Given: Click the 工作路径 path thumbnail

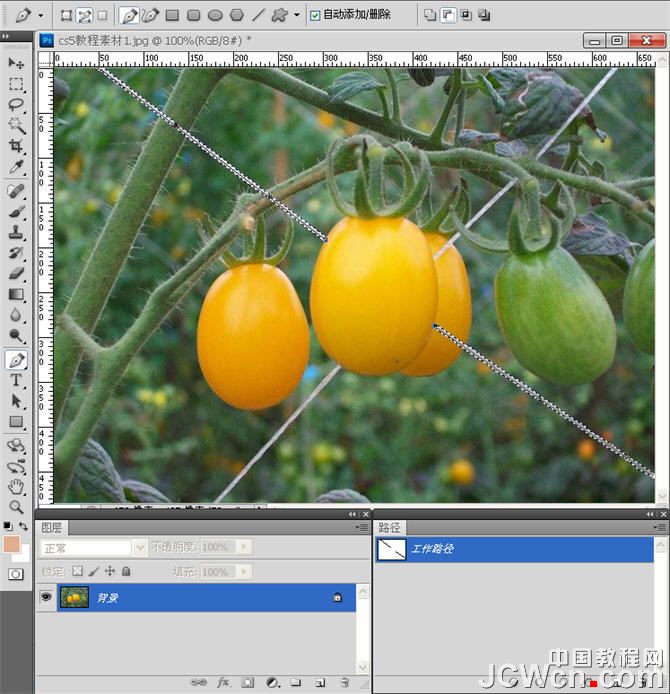Looking at the screenshot, I should pos(391,549).
